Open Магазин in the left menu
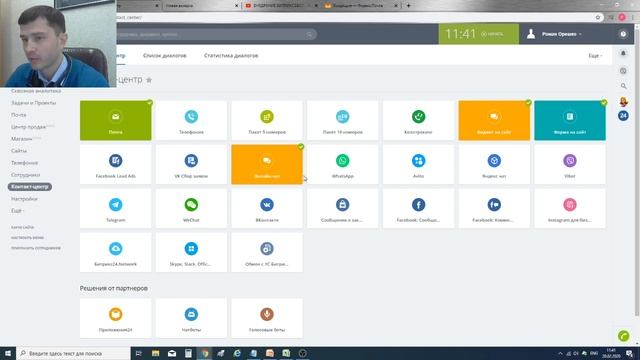Screen dimensions: 640x360 [x=22, y=139]
